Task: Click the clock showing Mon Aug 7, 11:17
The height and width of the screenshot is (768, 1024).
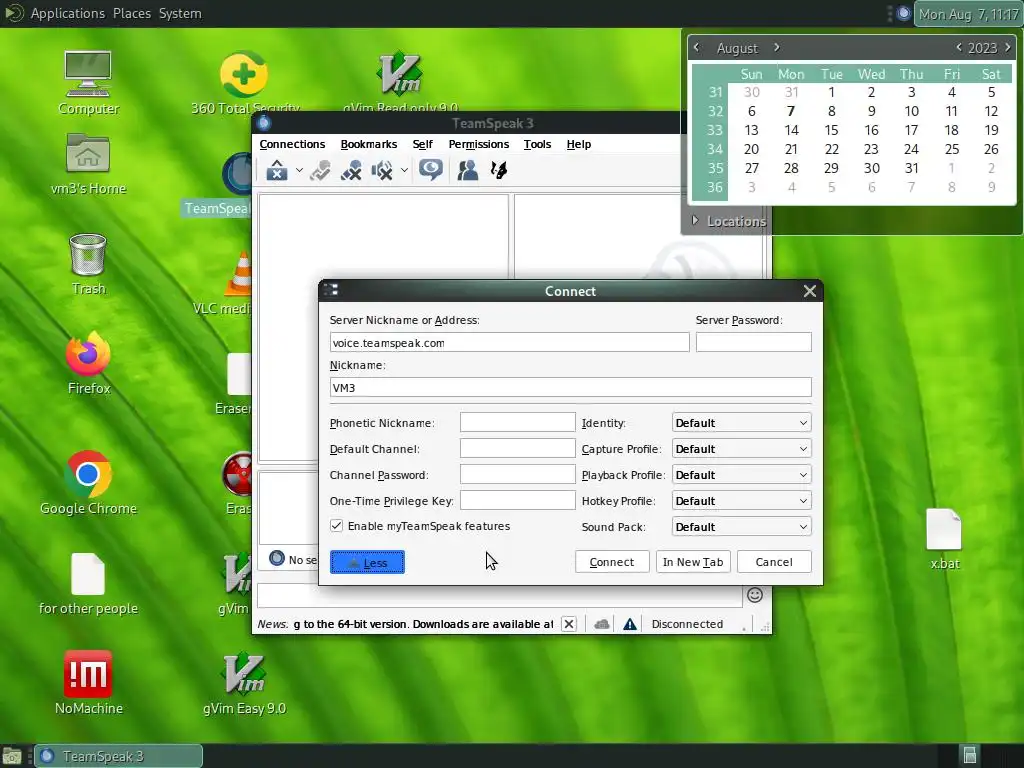Action: pos(968,14)
